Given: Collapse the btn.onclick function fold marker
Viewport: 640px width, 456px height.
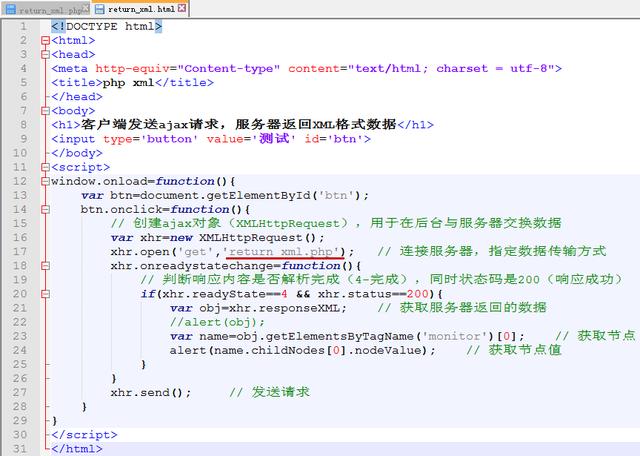Looking at the screenshot, I should (x=45, y=209).
